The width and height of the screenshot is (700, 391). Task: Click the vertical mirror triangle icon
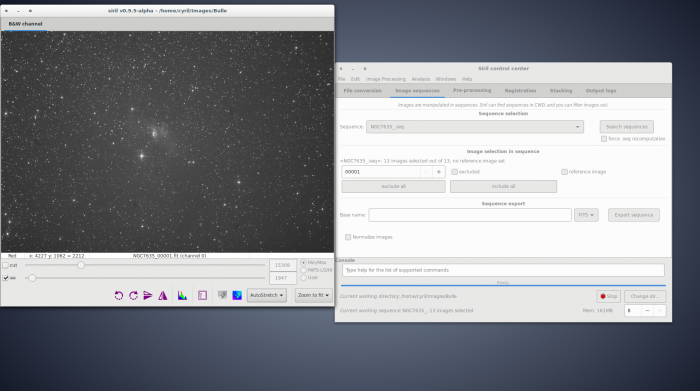(x=162, y=295)
